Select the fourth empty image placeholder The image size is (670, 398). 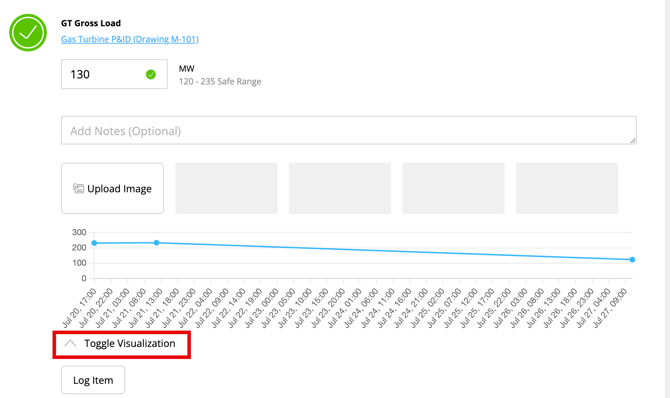pyautogui.click(x=567, y=188)
